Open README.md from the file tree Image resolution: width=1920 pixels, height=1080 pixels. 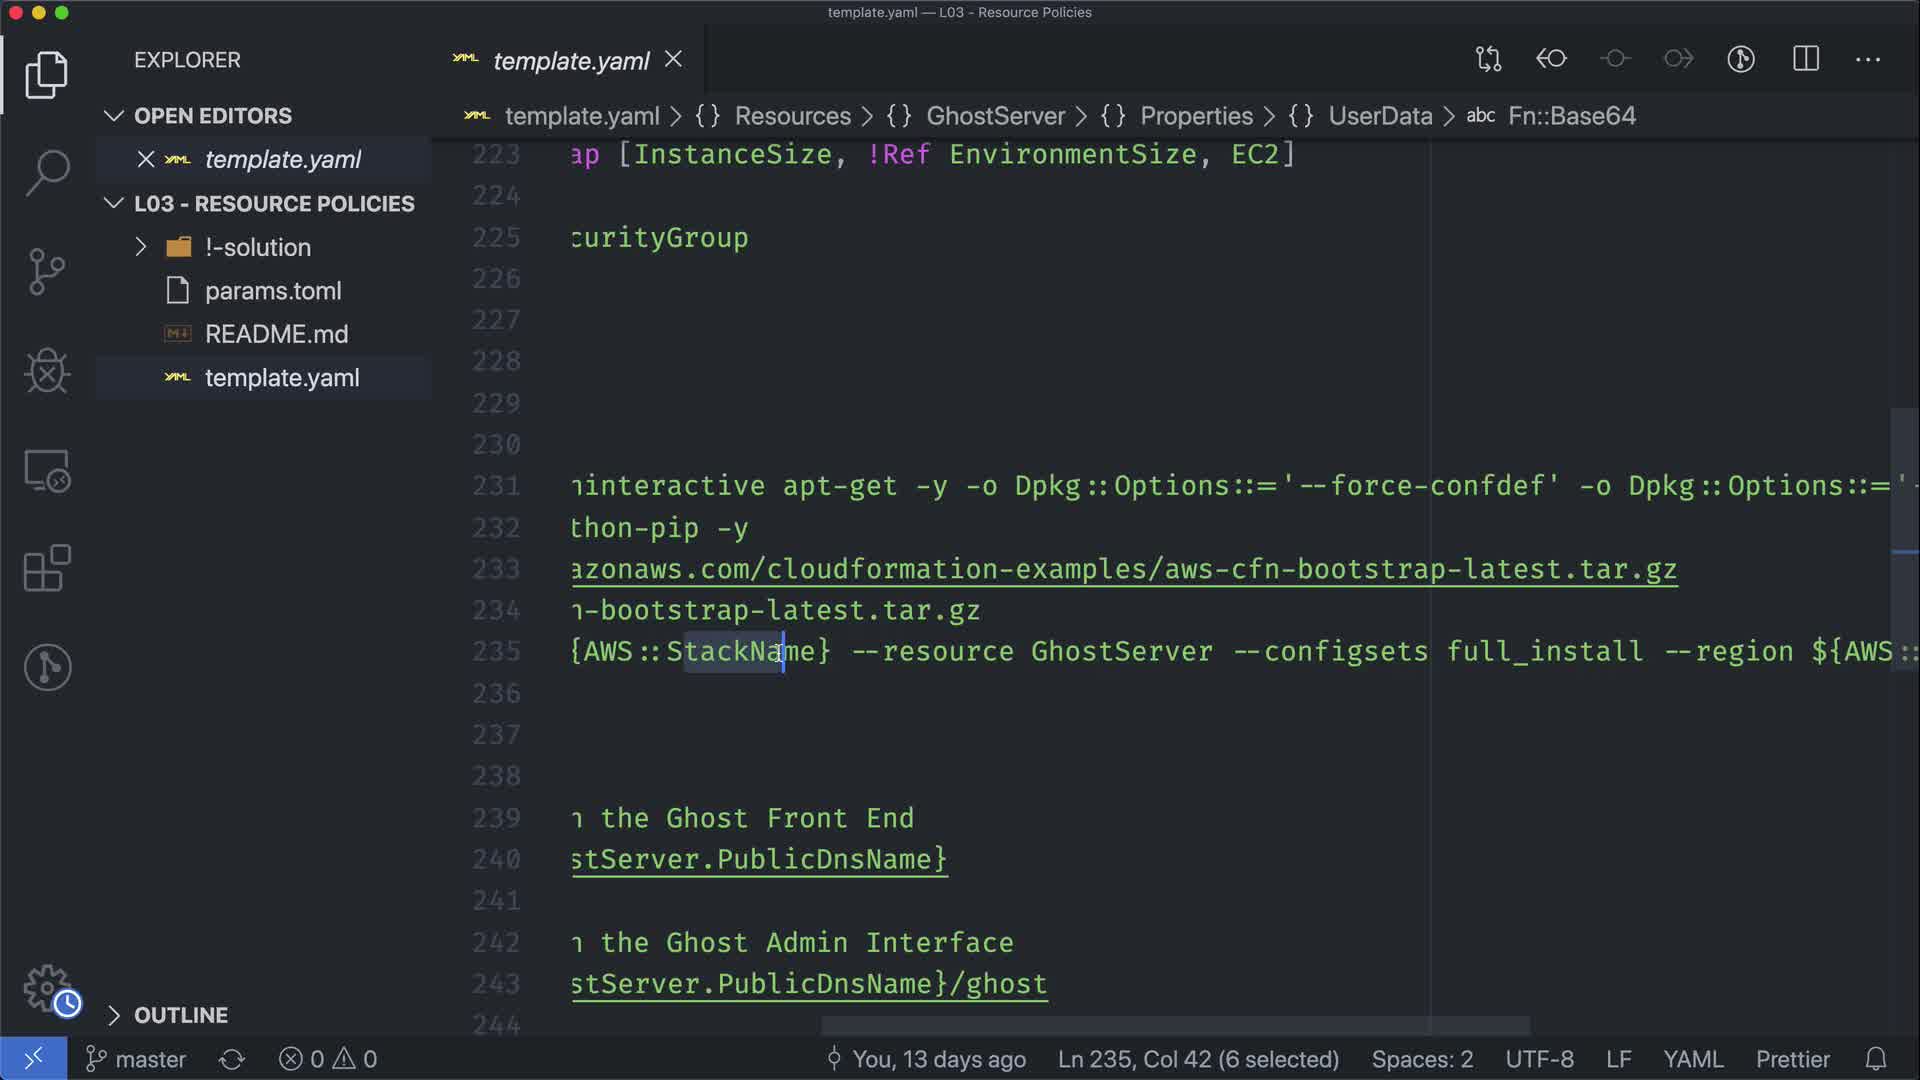276,334
